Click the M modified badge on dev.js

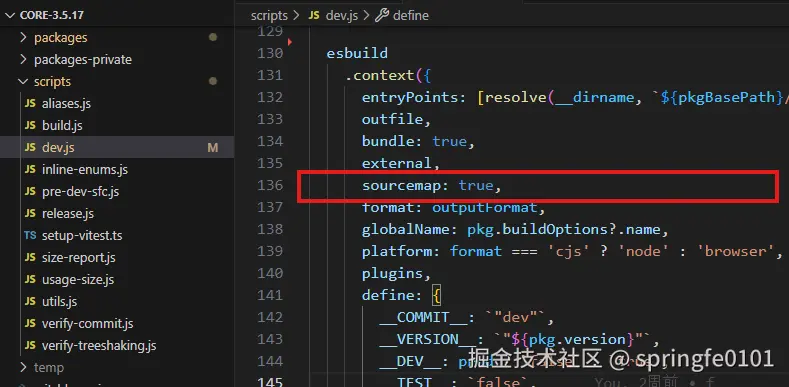[212, 147]
